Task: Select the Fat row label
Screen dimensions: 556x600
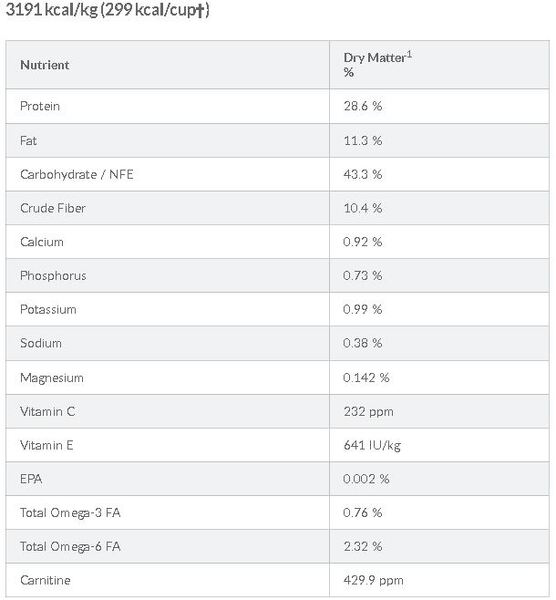Action: (x=28, y=140)
